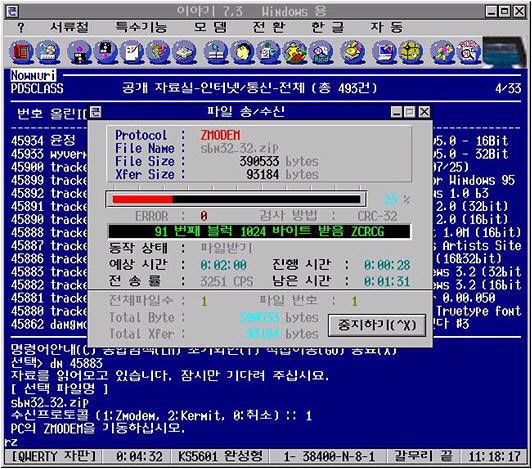
Task: Click the yellow stamp on book toolbar icon
Action: tap(352, 52)
